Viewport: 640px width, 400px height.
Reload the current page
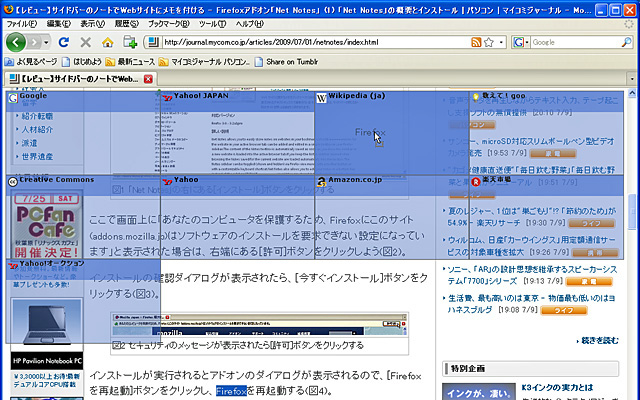64,42
